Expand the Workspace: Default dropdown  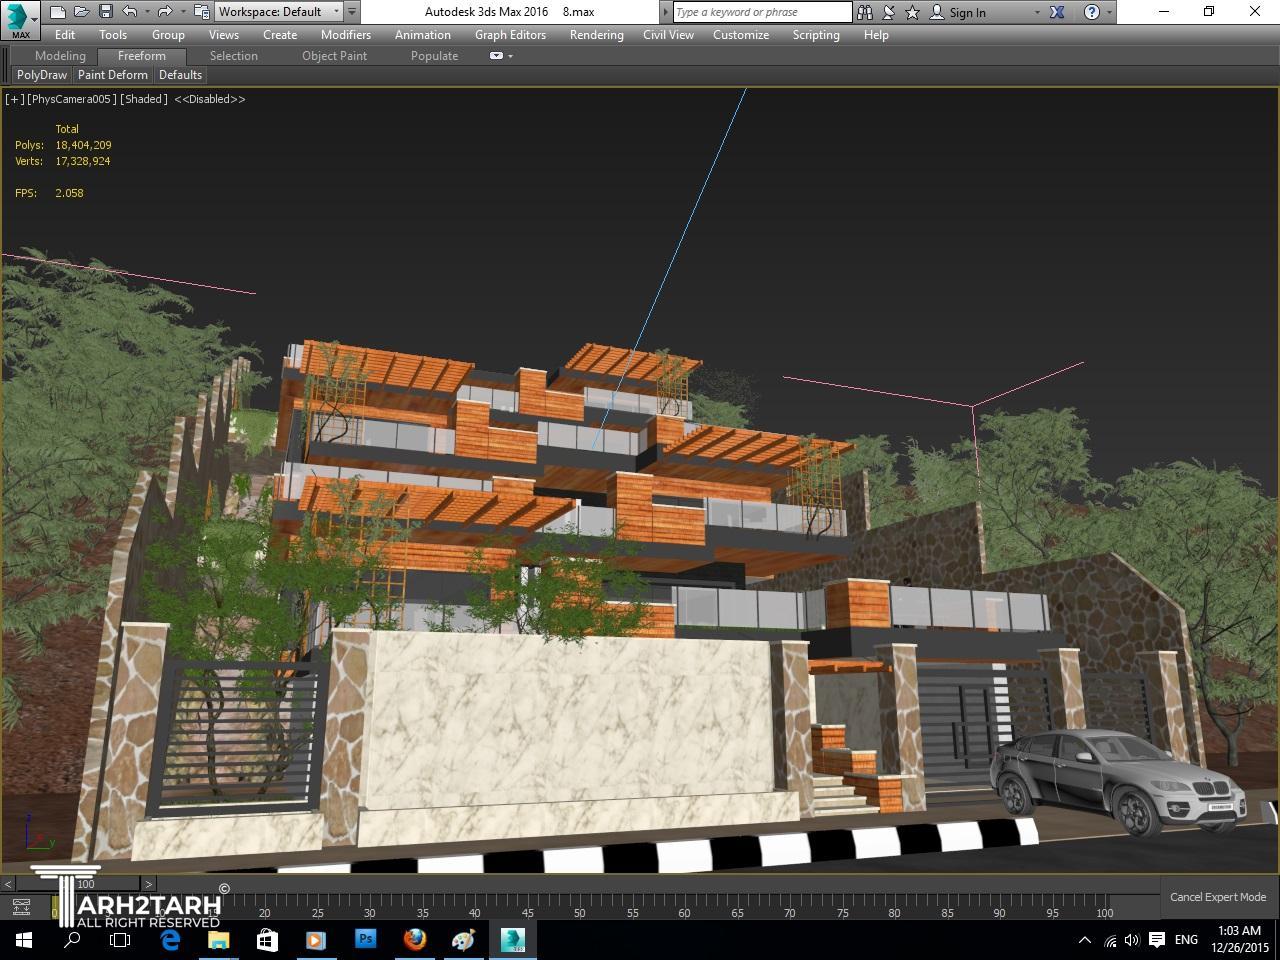coord(336,12)
